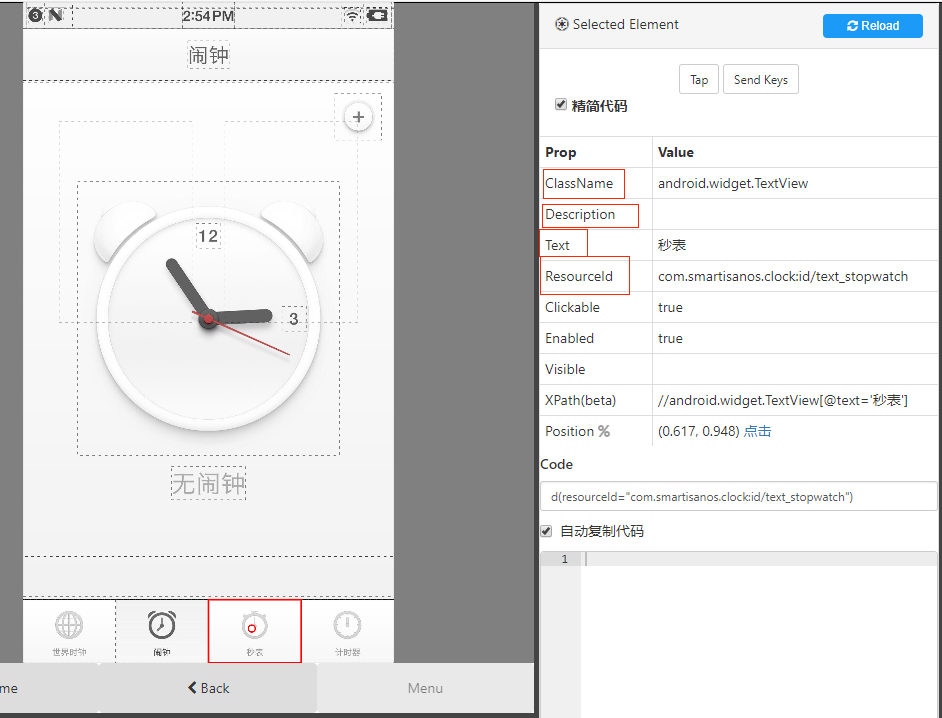Viewport: 942px width, 718px height.
Task: Click the N notification icon in status bar
Action: tap(55, 15)
